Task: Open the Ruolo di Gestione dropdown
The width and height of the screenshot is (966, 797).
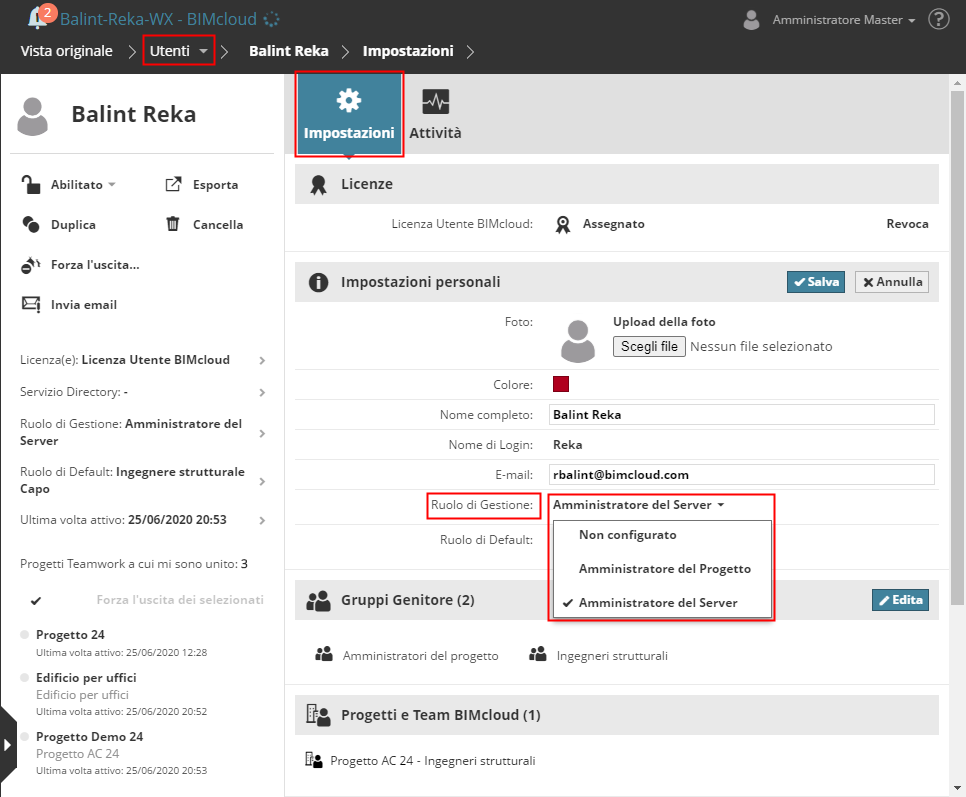Action: (638, 505)
